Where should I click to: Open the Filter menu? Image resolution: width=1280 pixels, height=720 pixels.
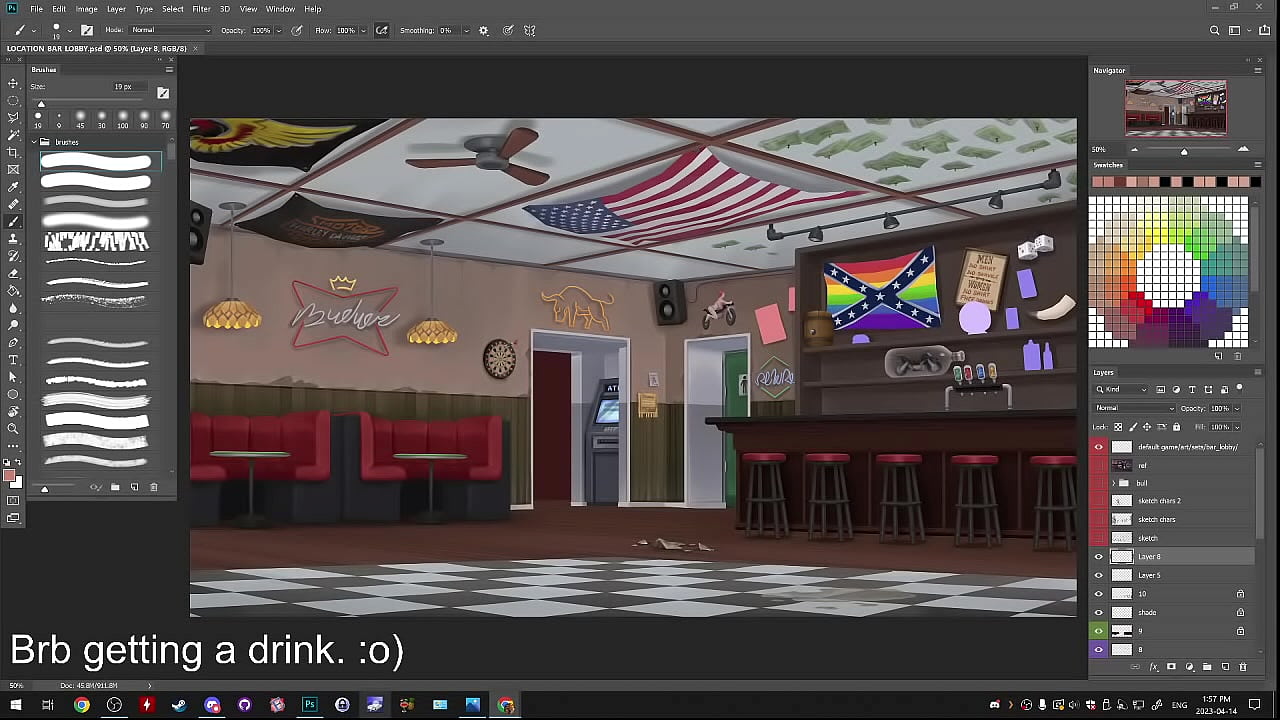pyautogui.click(x=201, y=9)
